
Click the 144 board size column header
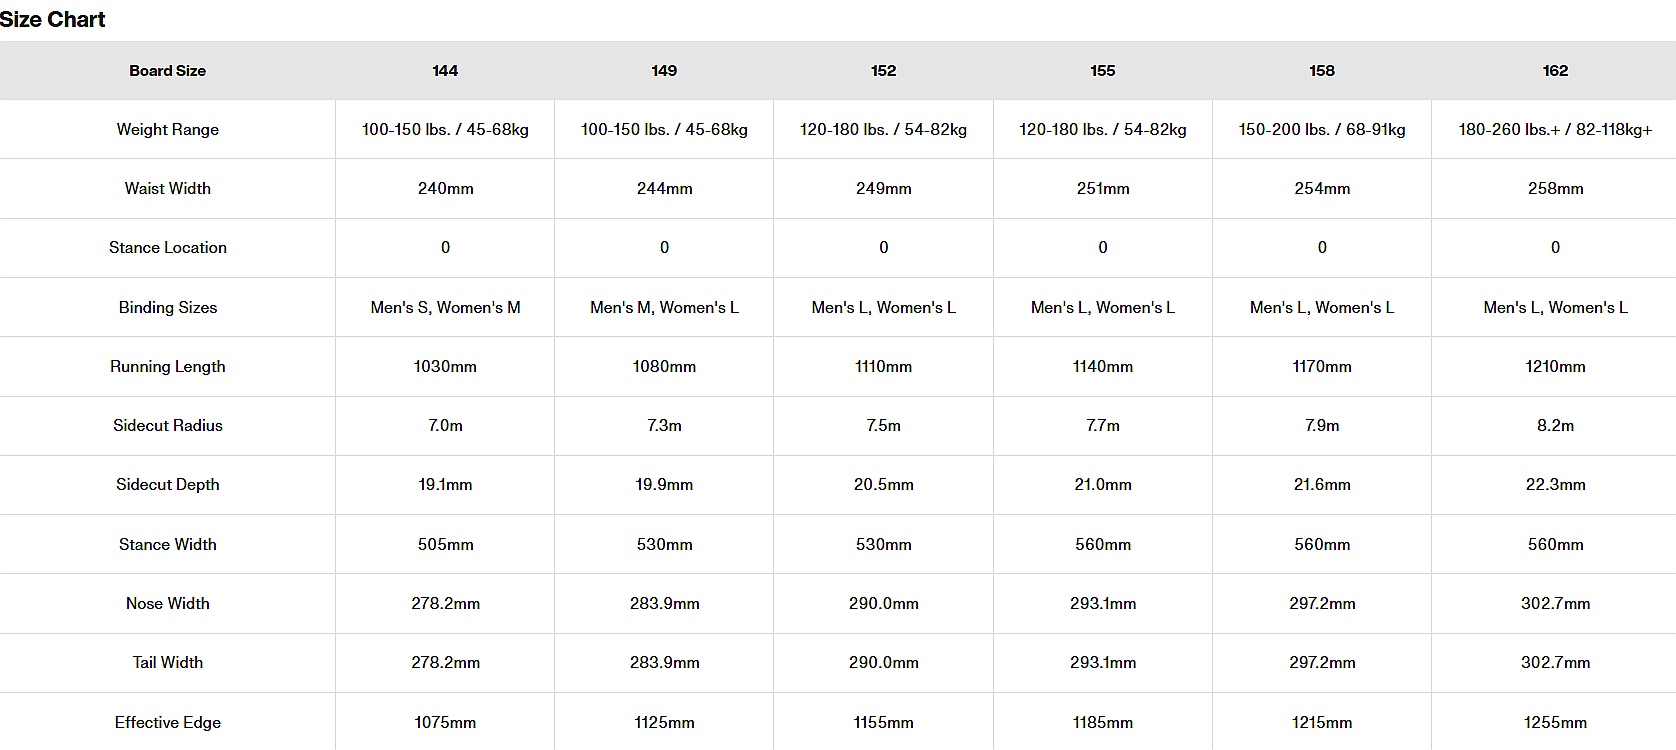[445, 71]
